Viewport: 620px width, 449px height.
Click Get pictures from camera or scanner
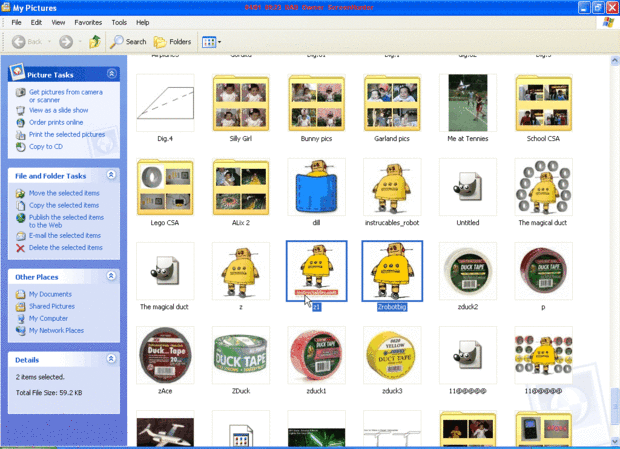point(66,96)
